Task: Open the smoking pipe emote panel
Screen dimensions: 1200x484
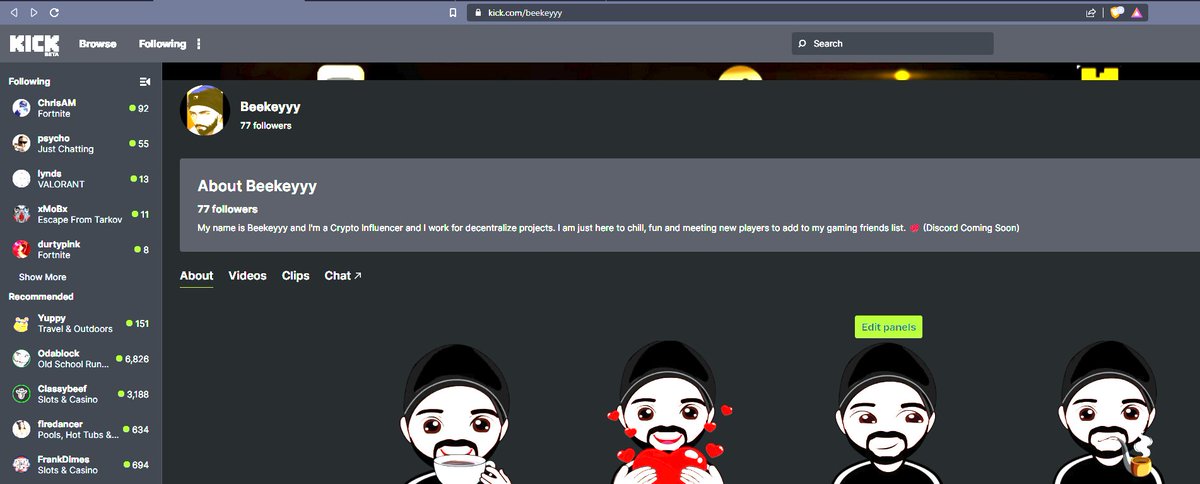Action: point(1108,412)
